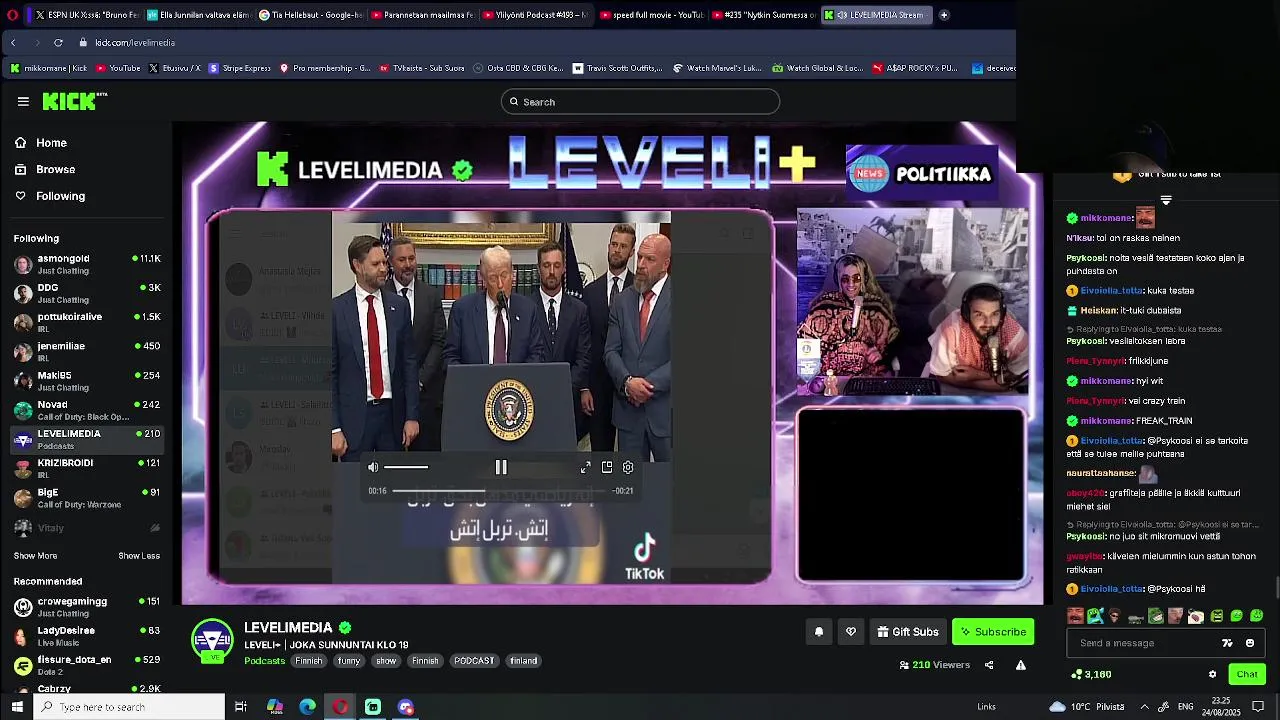Viewport: 1280px width, 720px height.
Task: Open a new browser tab
Action: [944, 15]
